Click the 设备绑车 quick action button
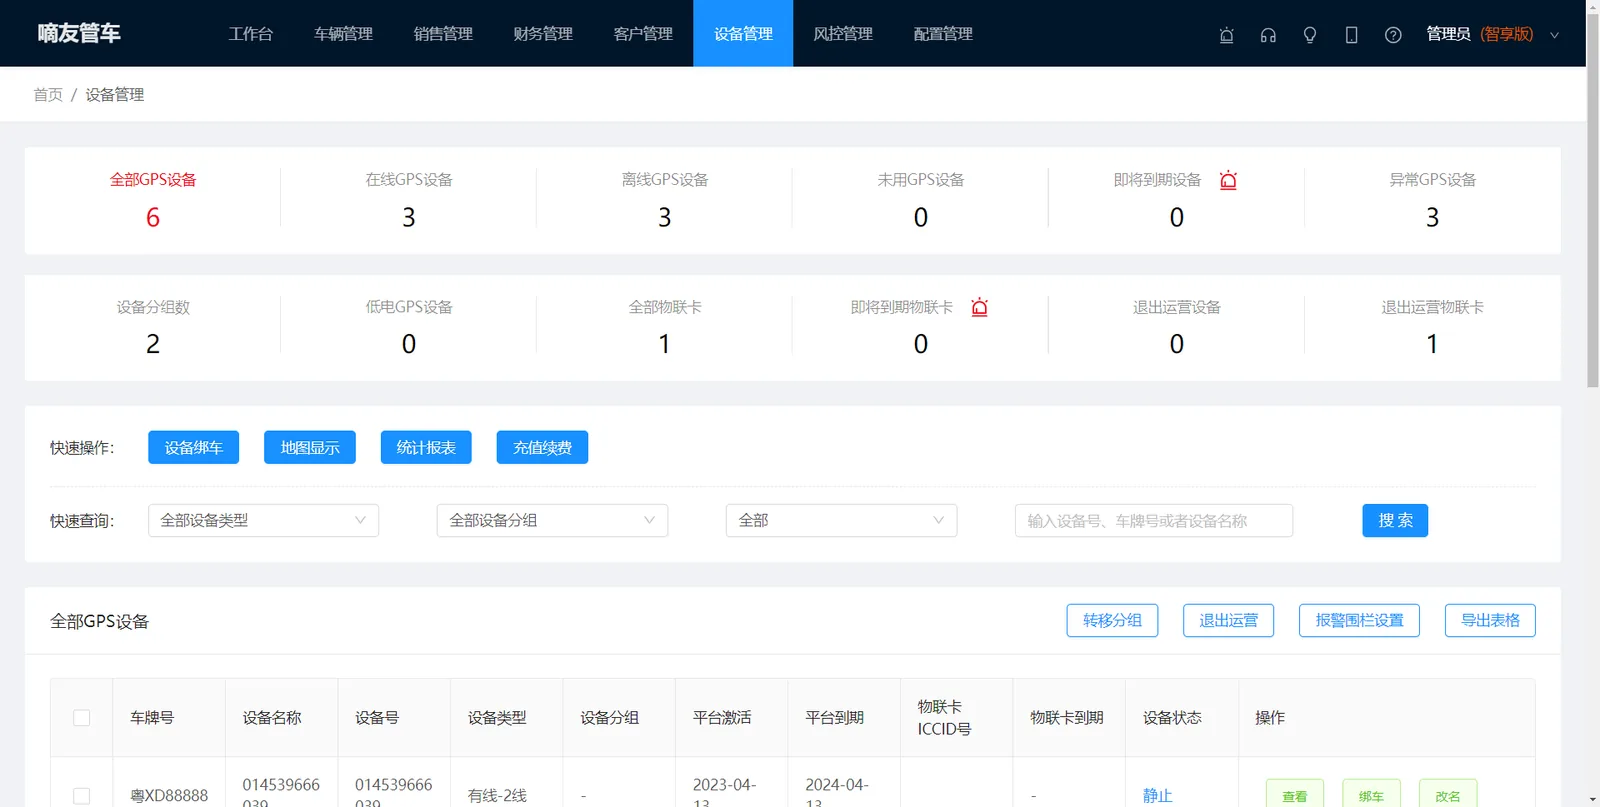 point(194,448)
